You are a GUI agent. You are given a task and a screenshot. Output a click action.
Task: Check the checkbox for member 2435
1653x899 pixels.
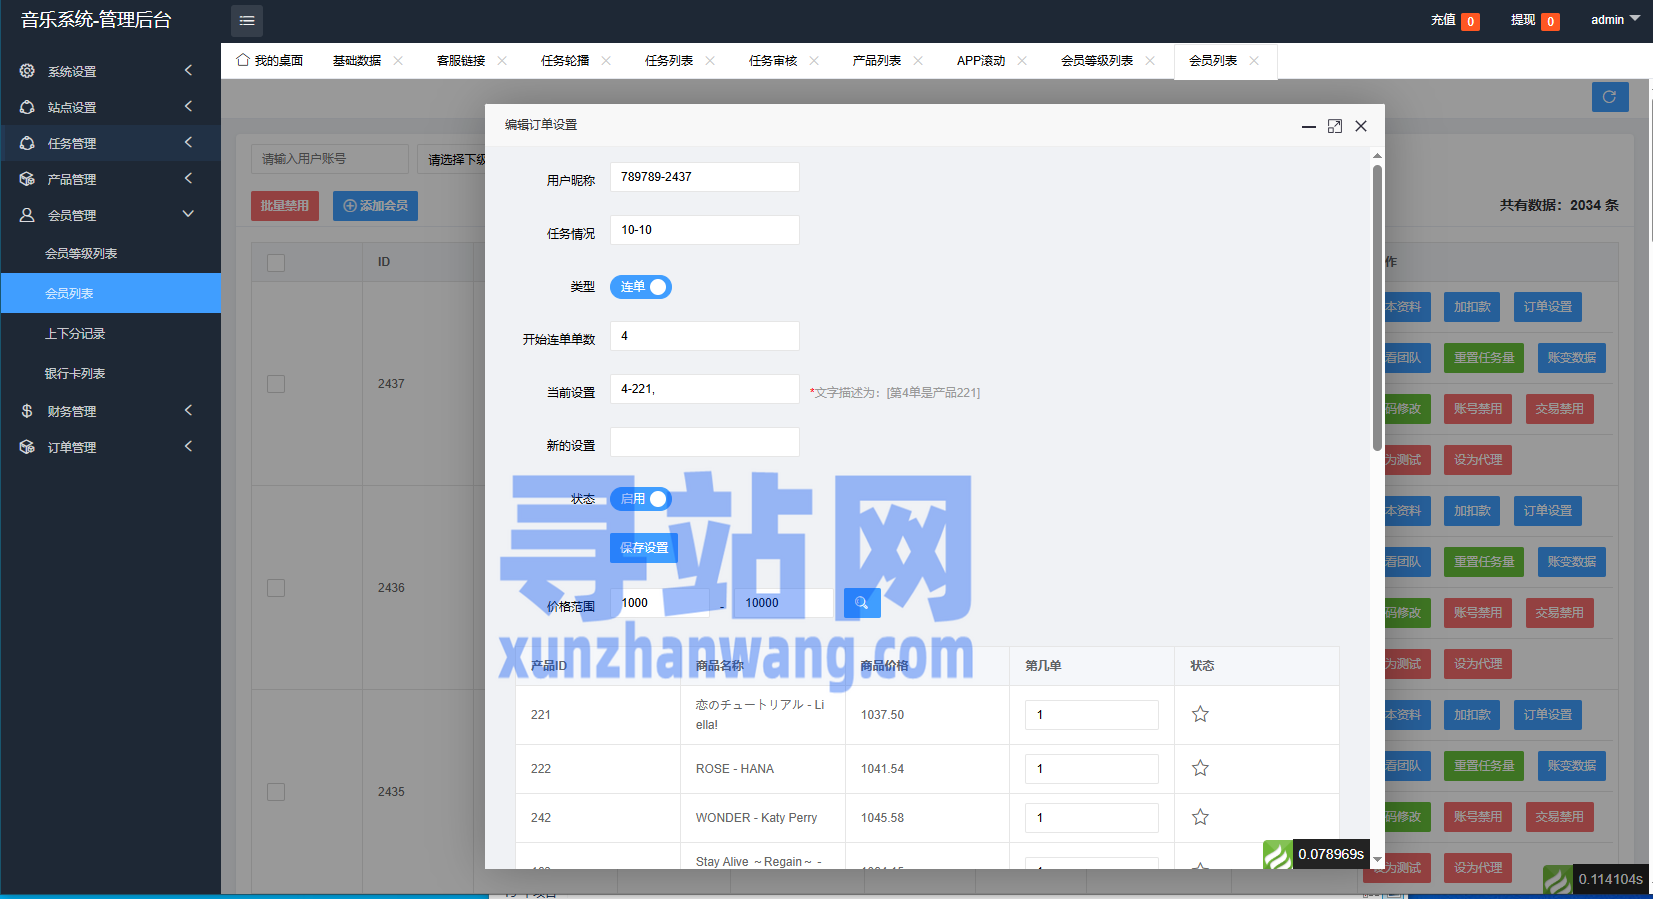point(276,792)
